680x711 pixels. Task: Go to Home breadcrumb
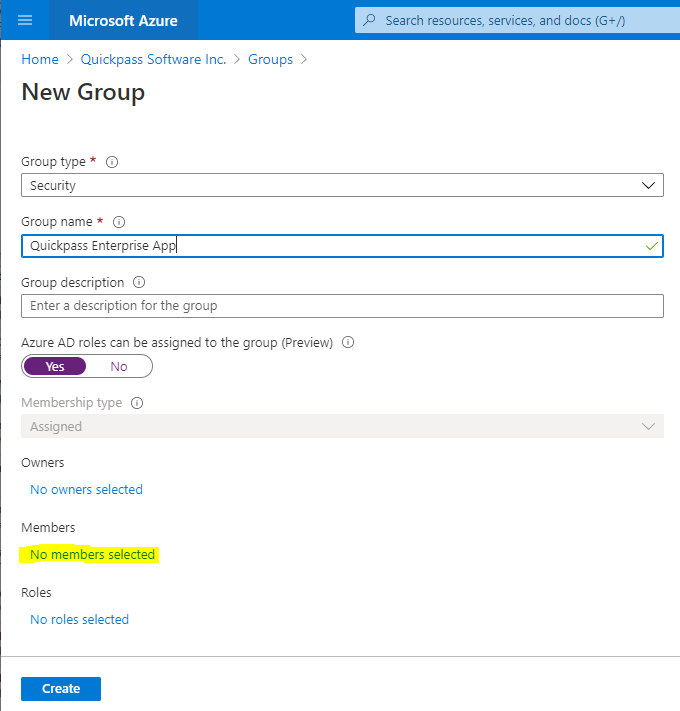pos(40,59)
